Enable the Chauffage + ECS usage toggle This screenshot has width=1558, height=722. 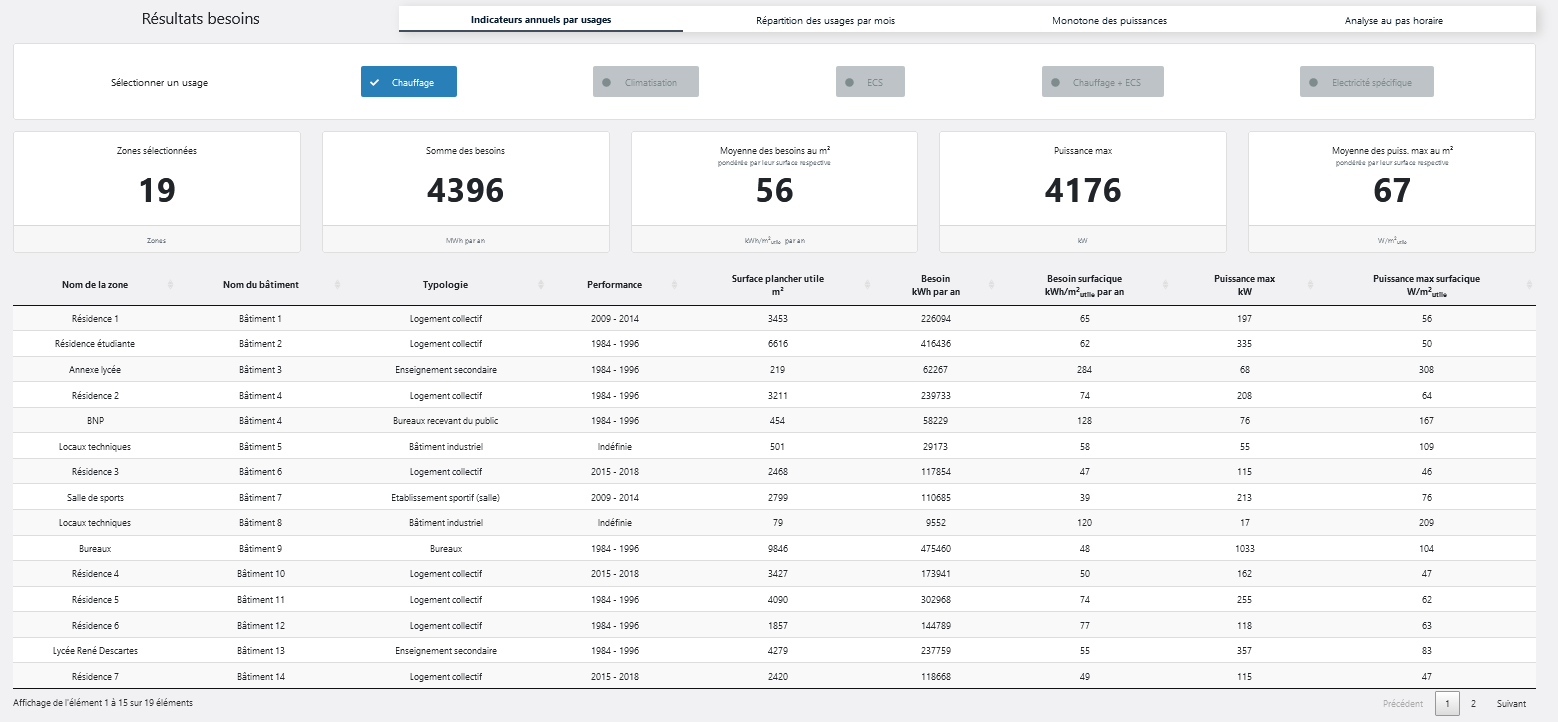(1103, 82)
